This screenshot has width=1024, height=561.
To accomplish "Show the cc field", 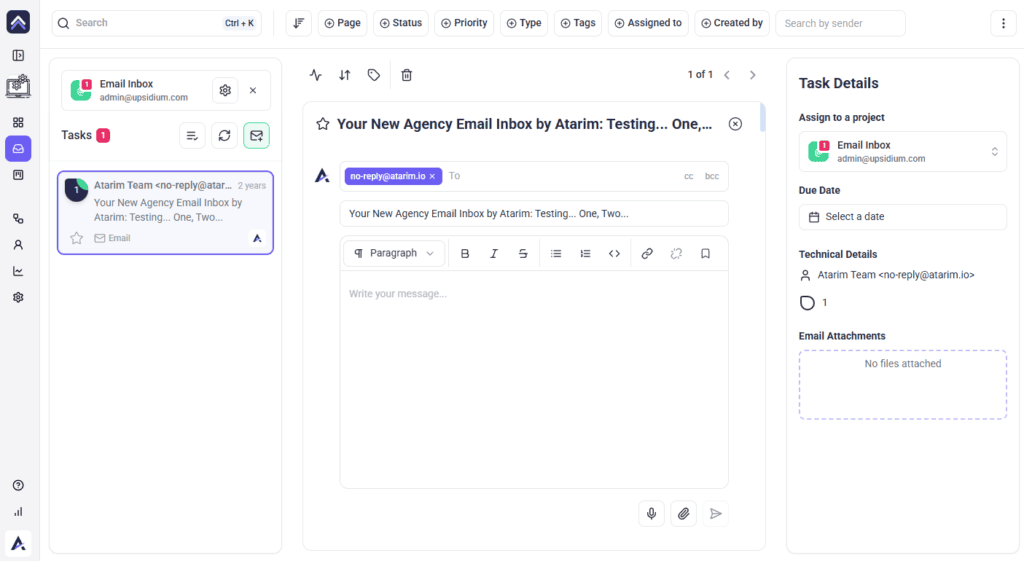I will [688, 176].
